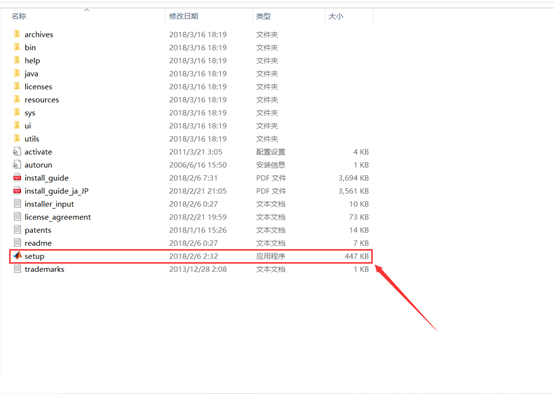Toggle sort arrow above the name column
This screenshot has width=554, height=394.
(x=87, y=10)
